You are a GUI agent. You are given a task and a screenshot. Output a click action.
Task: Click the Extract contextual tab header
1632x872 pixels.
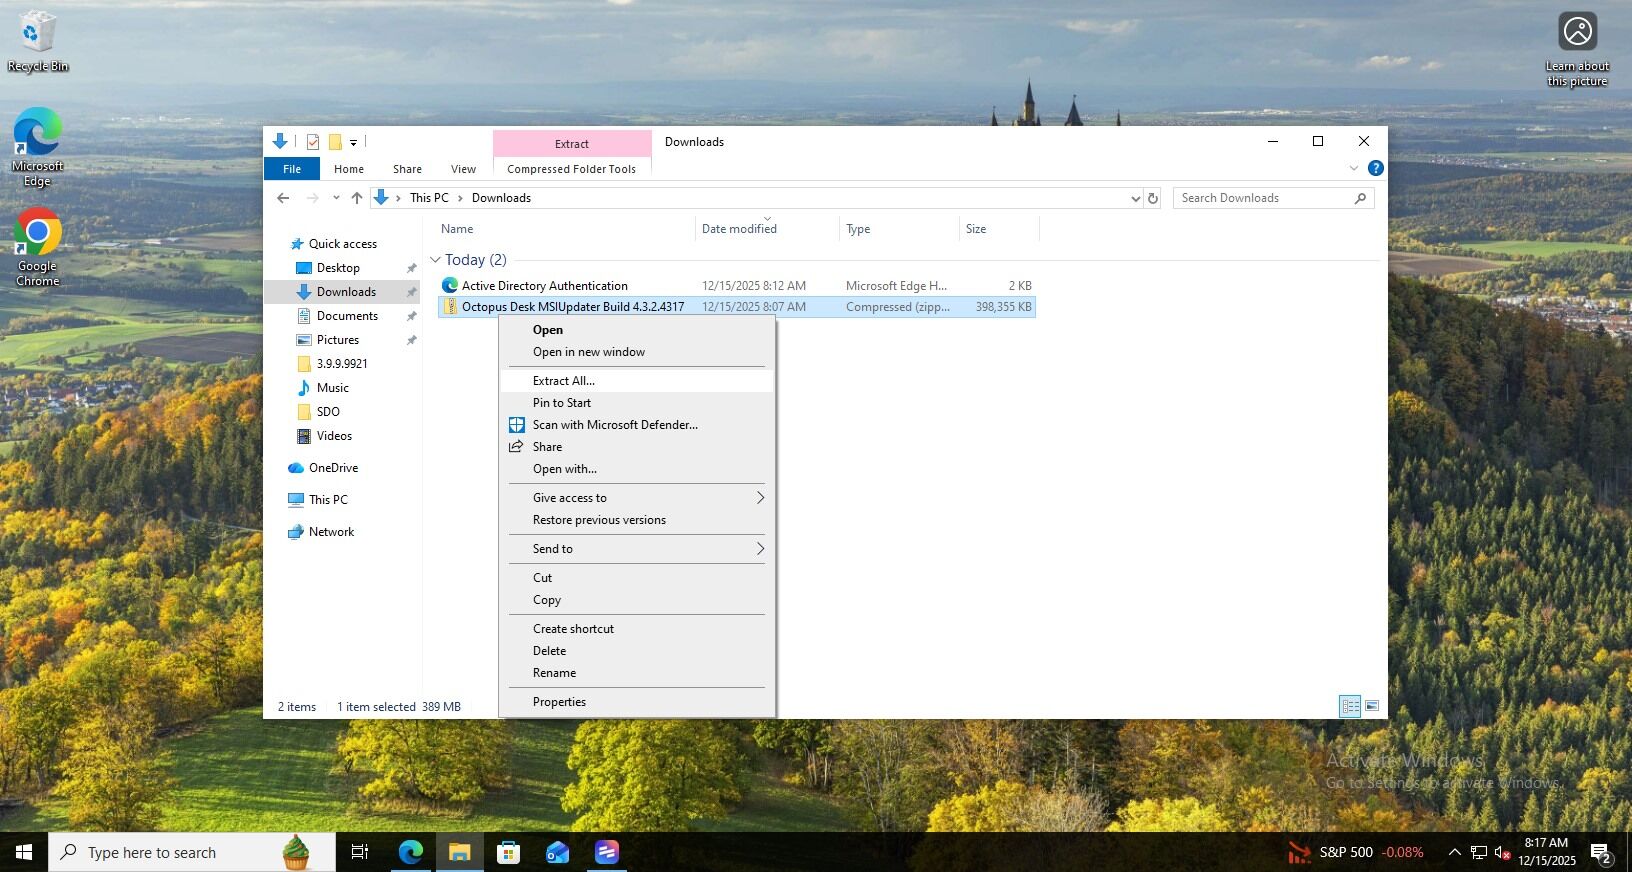(x=572, y=143)
